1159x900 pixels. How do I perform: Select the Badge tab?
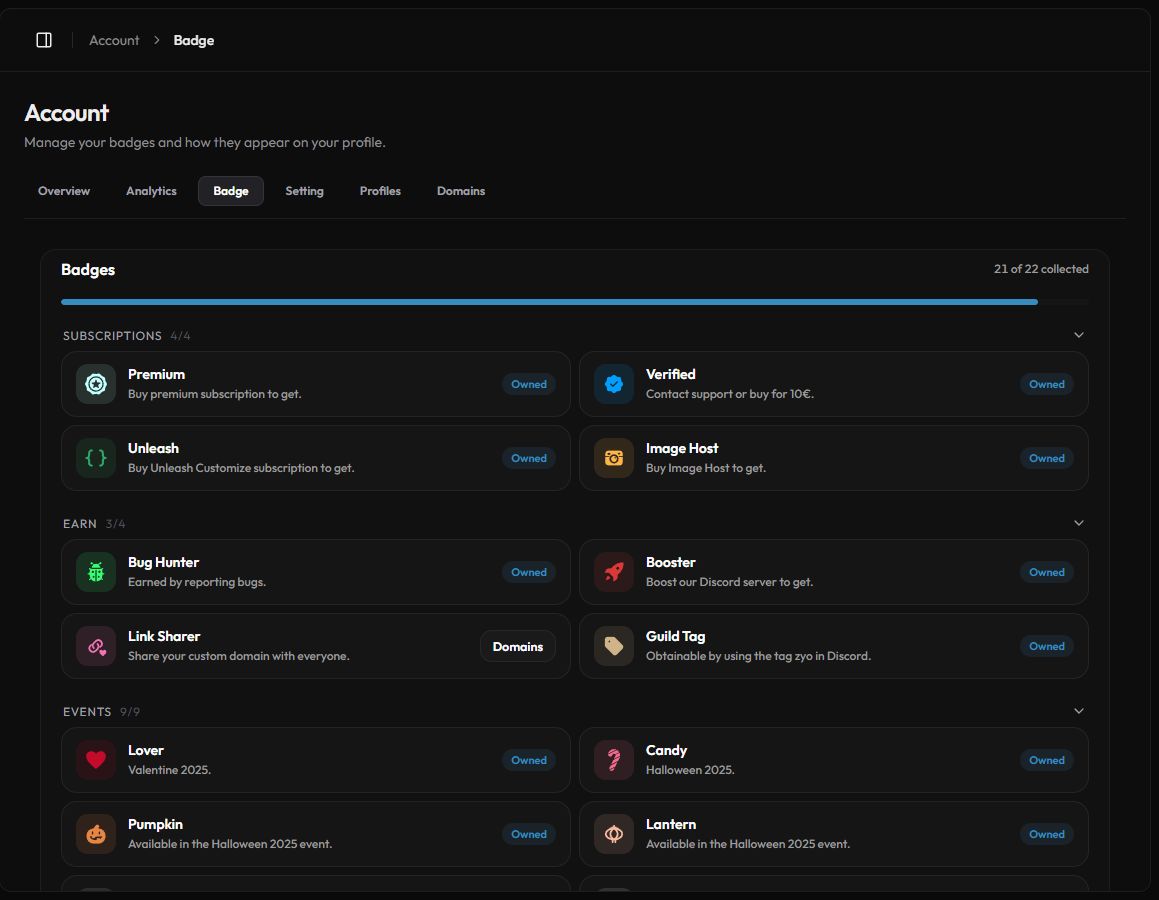tap(231, 191)
